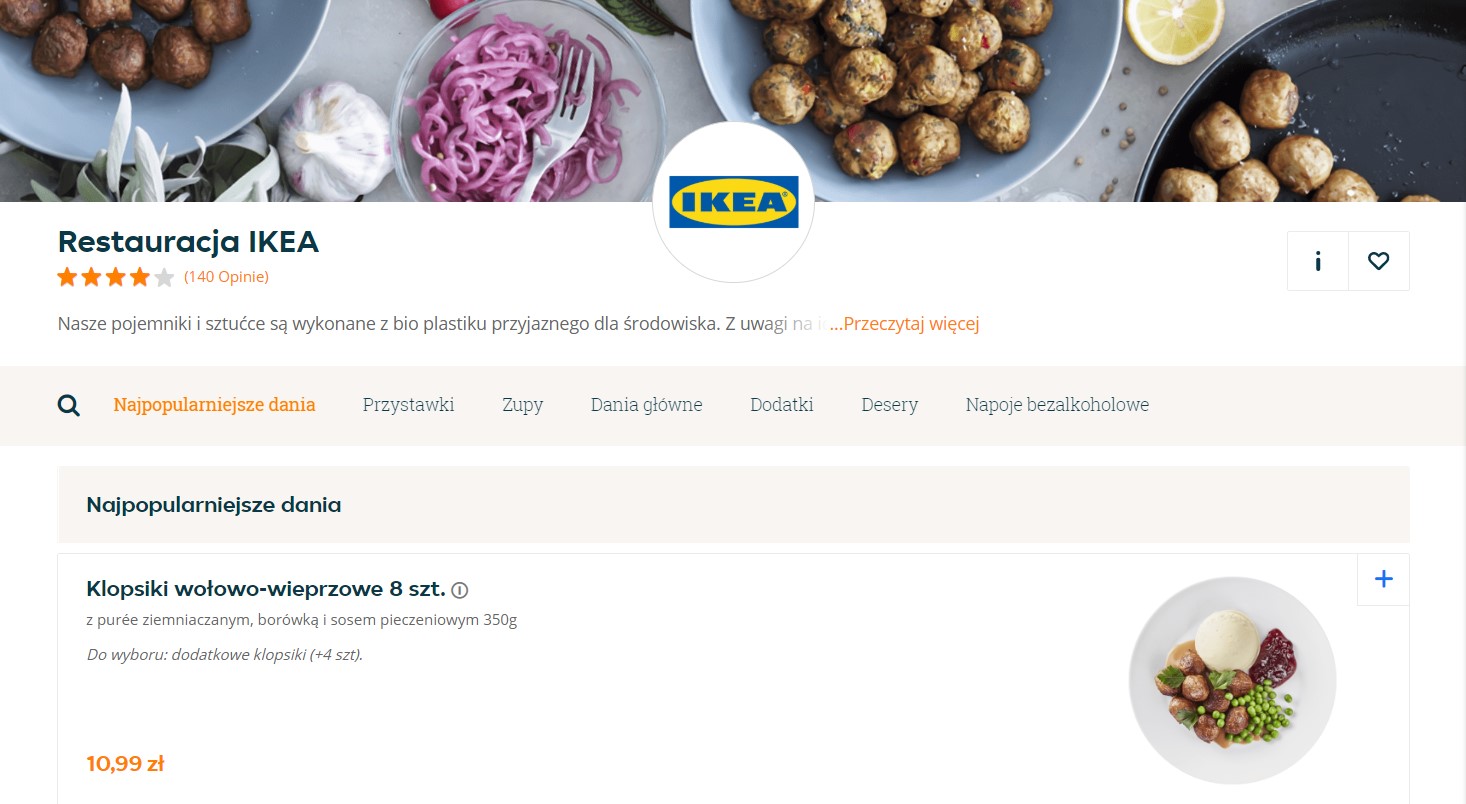Open the 140 Opinie reviews link

pyautogui.click(x=226, y=277)
